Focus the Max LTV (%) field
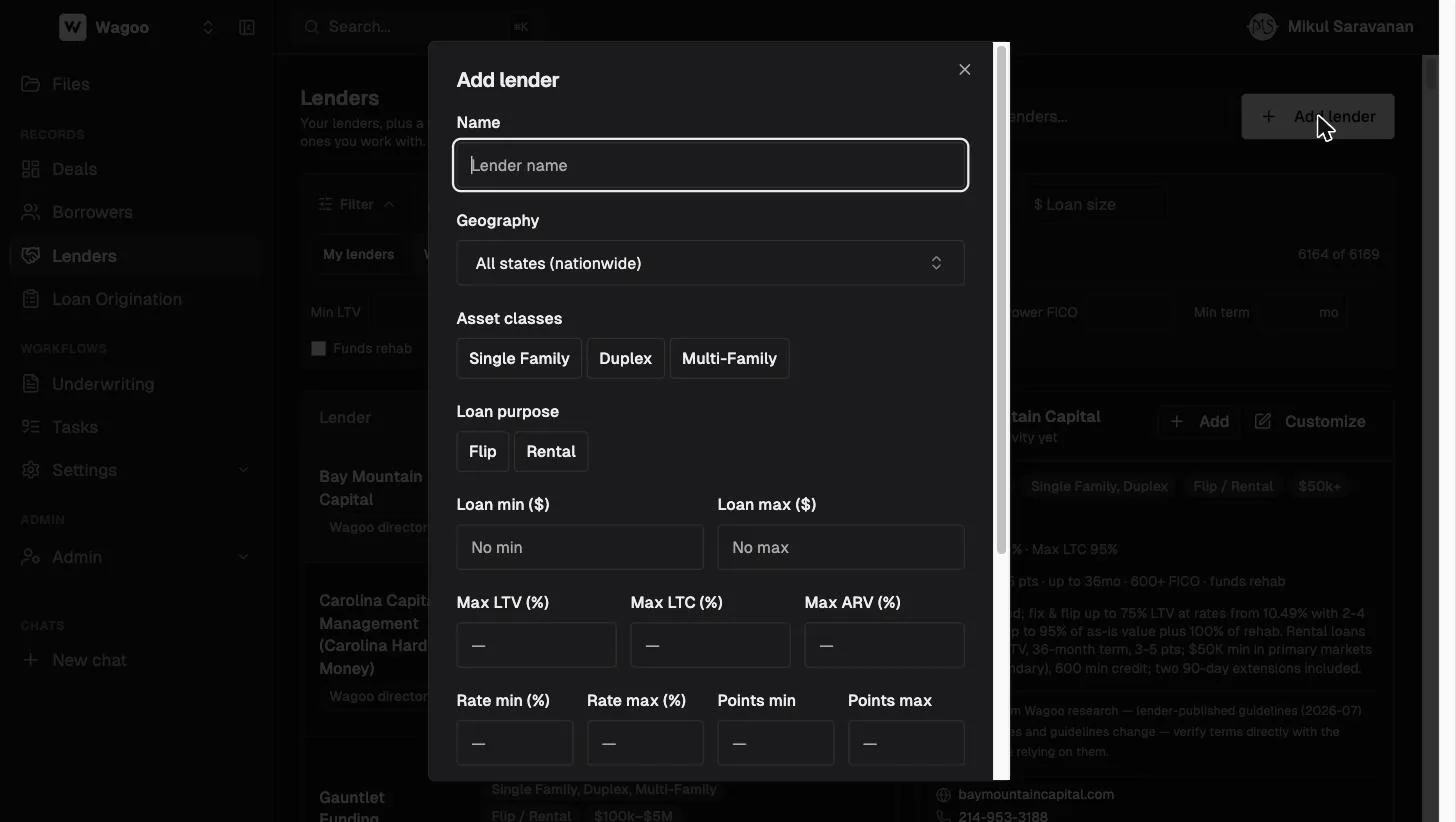This screenshot has width=1456, height=822. pyautogui.click(x=536, y=645)
